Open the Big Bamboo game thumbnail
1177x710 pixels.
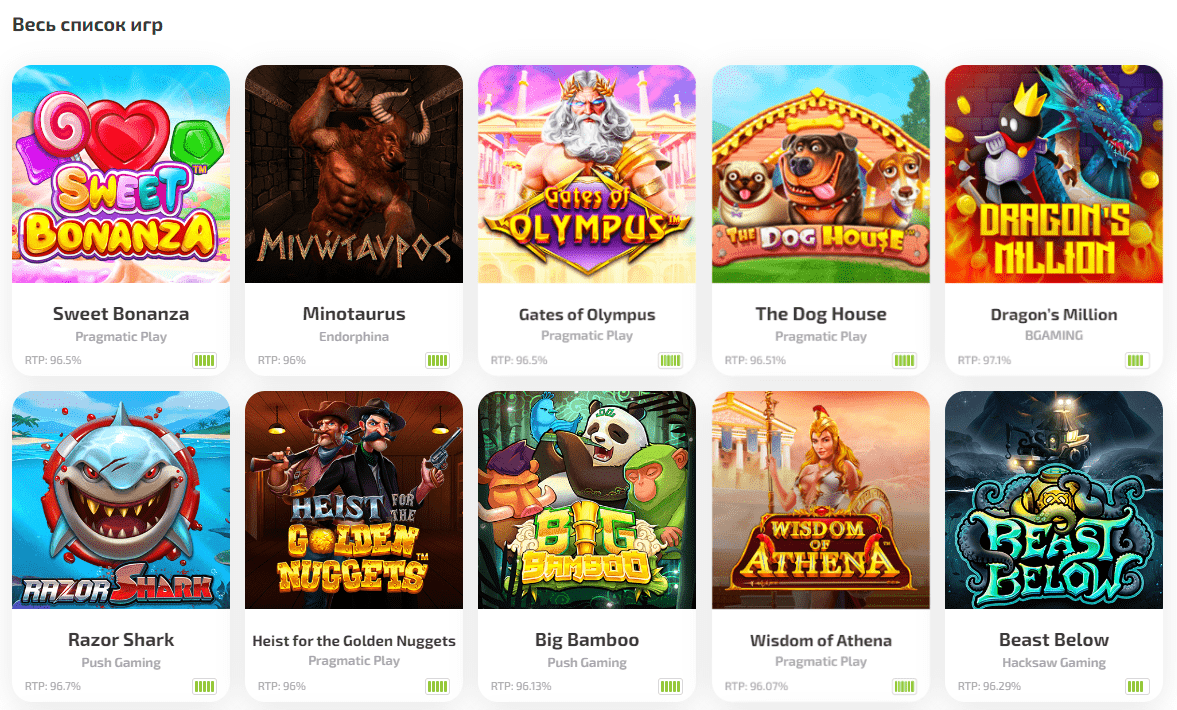(x=587, y=500)
